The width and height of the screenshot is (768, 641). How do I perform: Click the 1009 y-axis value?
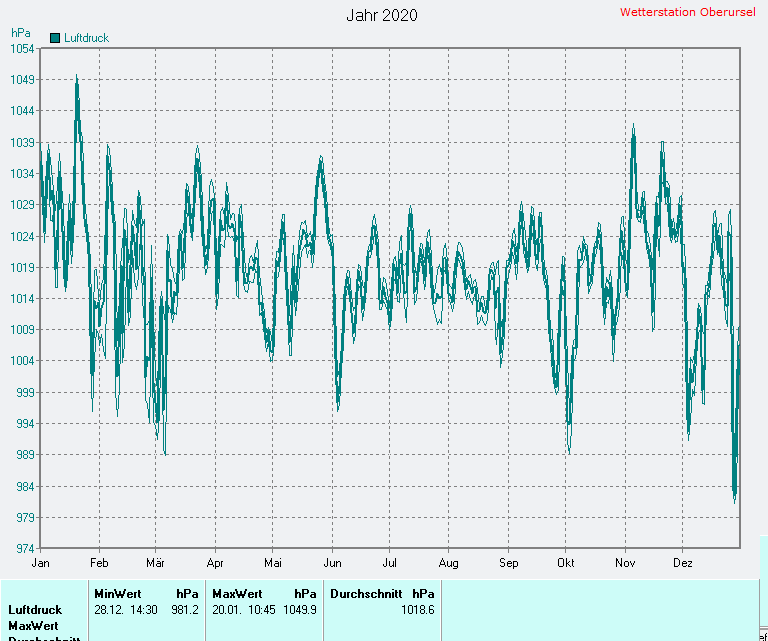pyautogui.click(x=23, y=330)
